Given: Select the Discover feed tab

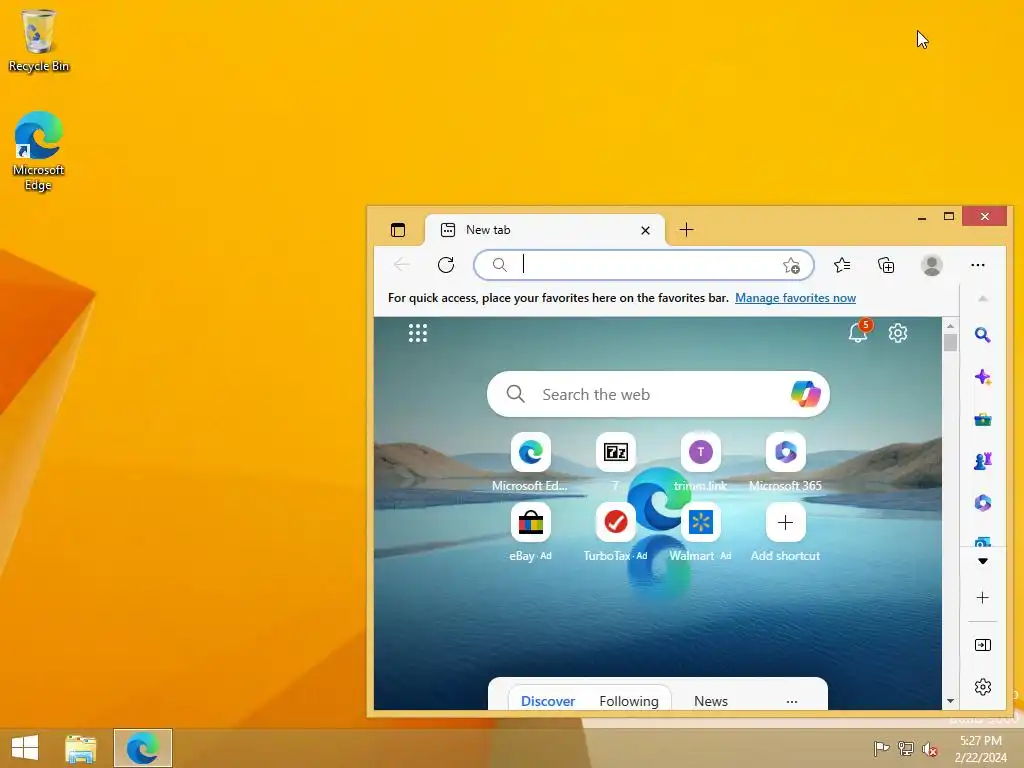Looking at the screenshot, I should (547, 701).
